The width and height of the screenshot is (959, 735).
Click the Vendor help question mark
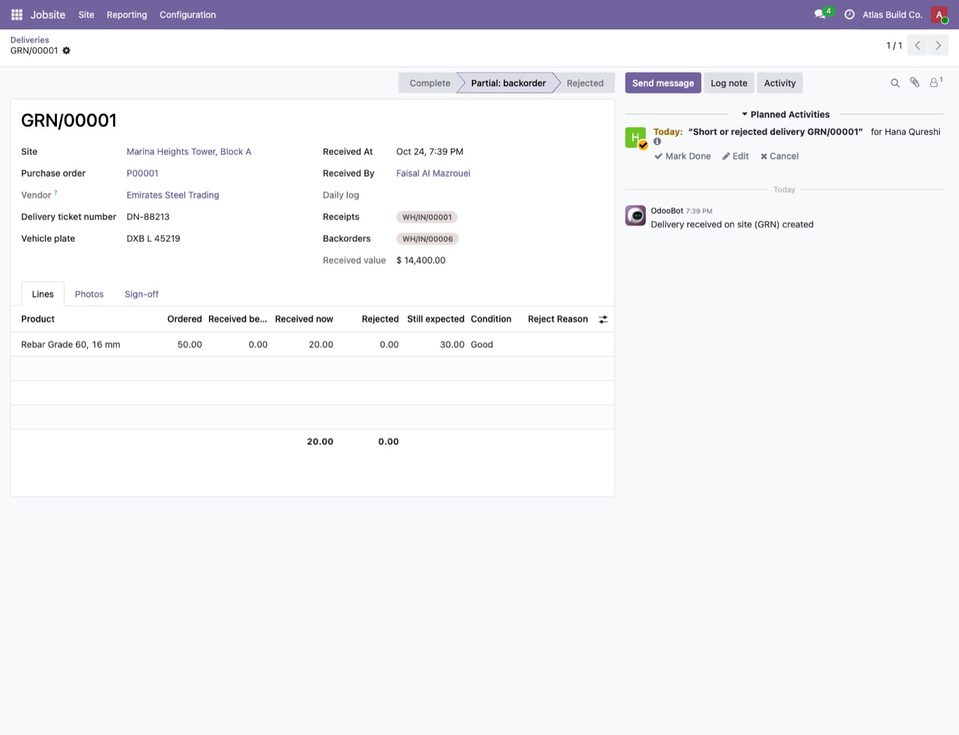(56, 193)
